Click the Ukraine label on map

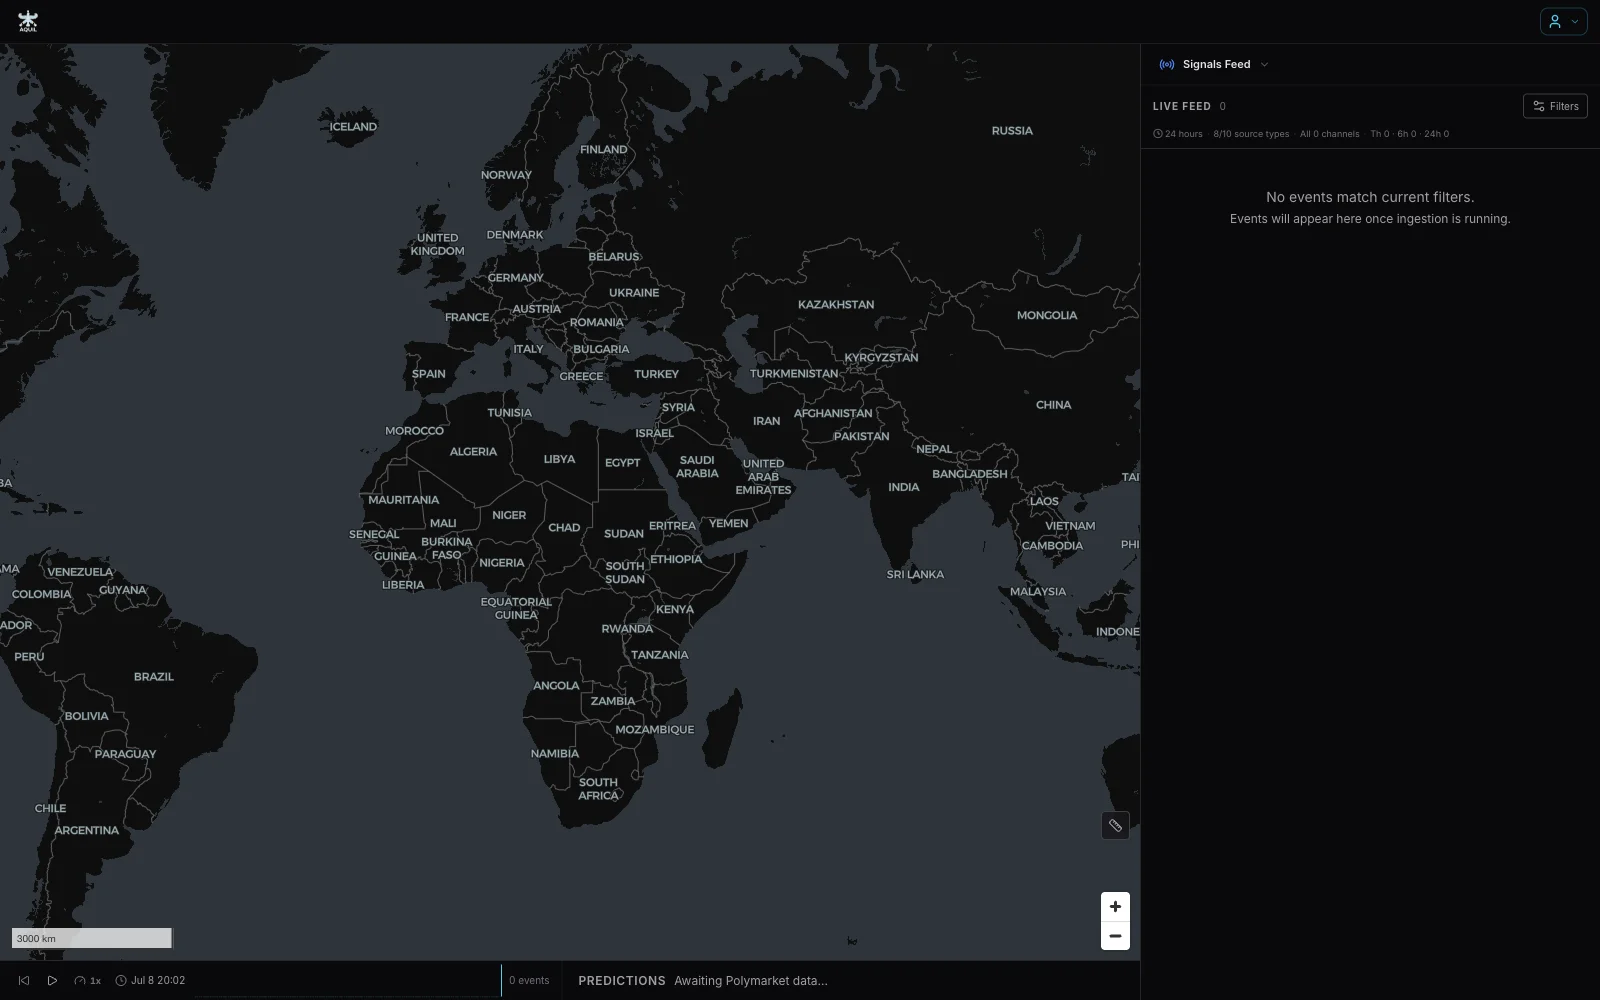(634, 293)
